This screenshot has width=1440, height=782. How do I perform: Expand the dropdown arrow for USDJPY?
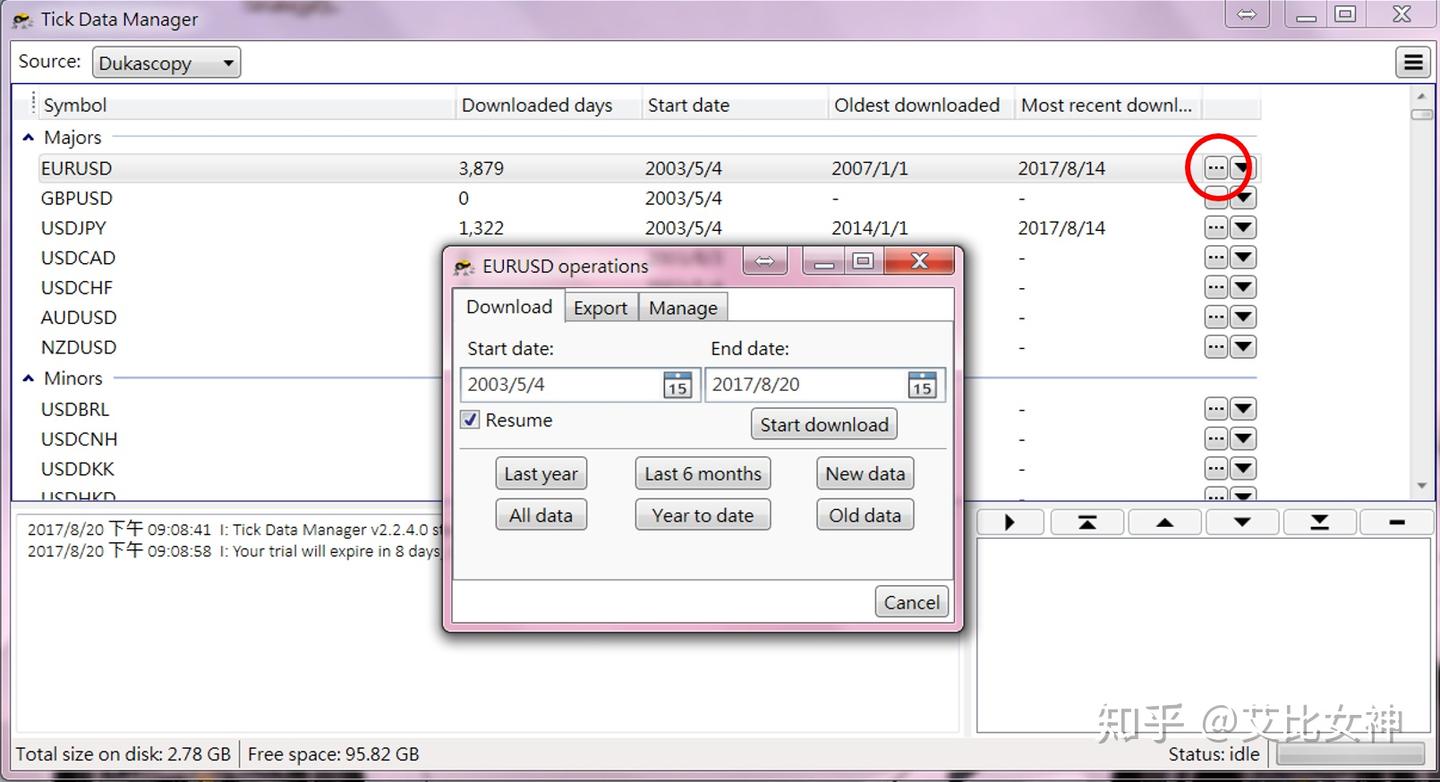coord(1243,228)
